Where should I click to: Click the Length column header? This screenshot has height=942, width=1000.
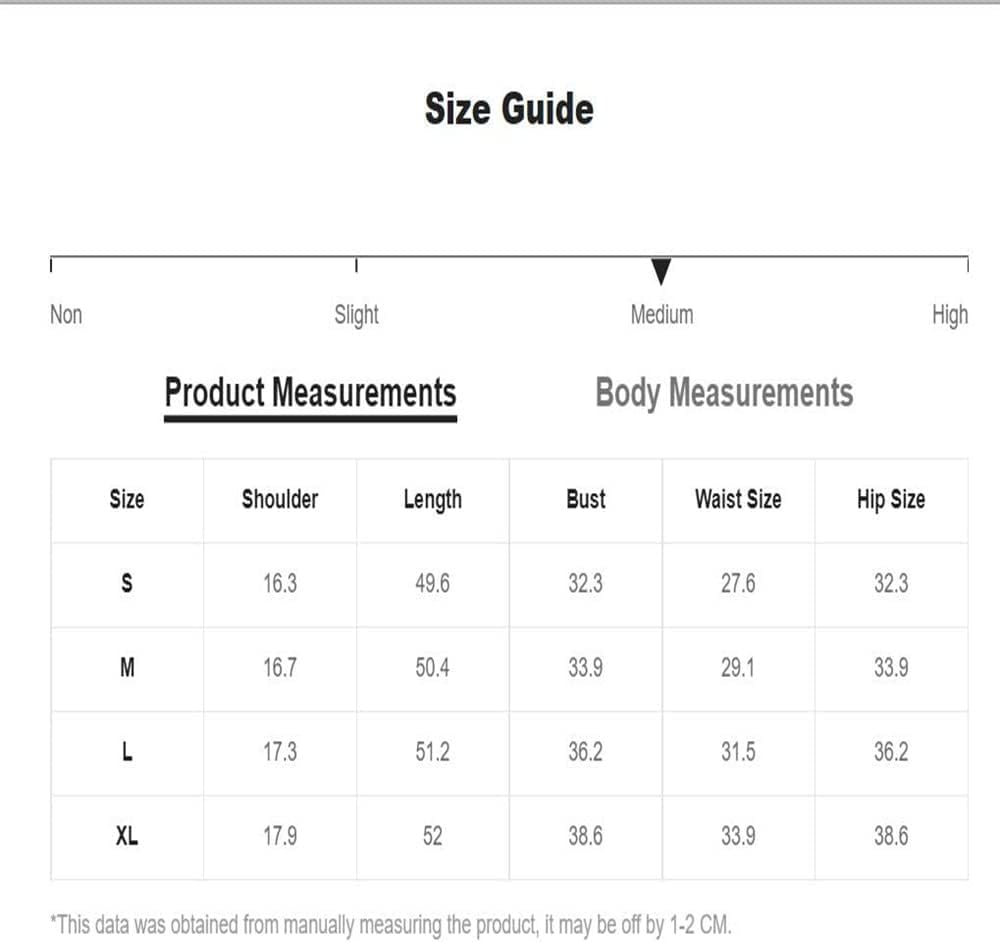pyautogui.click(x=432, y=500)
